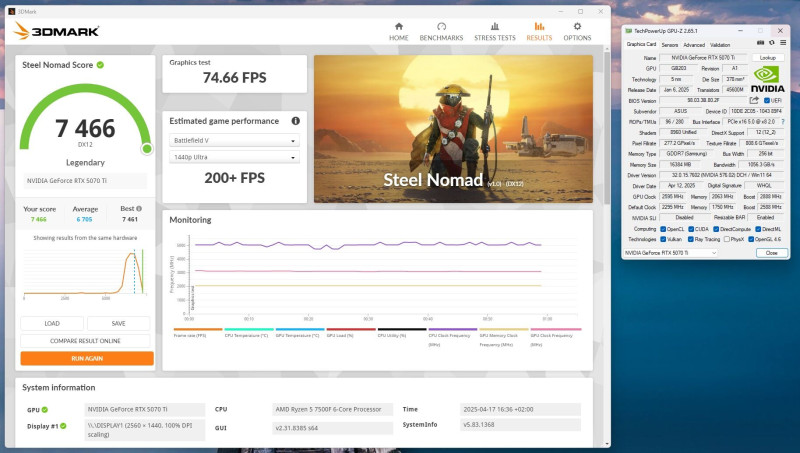The image size is (800, 453).
Task: Click the Average score 6 705
Action: coord(85,219)
